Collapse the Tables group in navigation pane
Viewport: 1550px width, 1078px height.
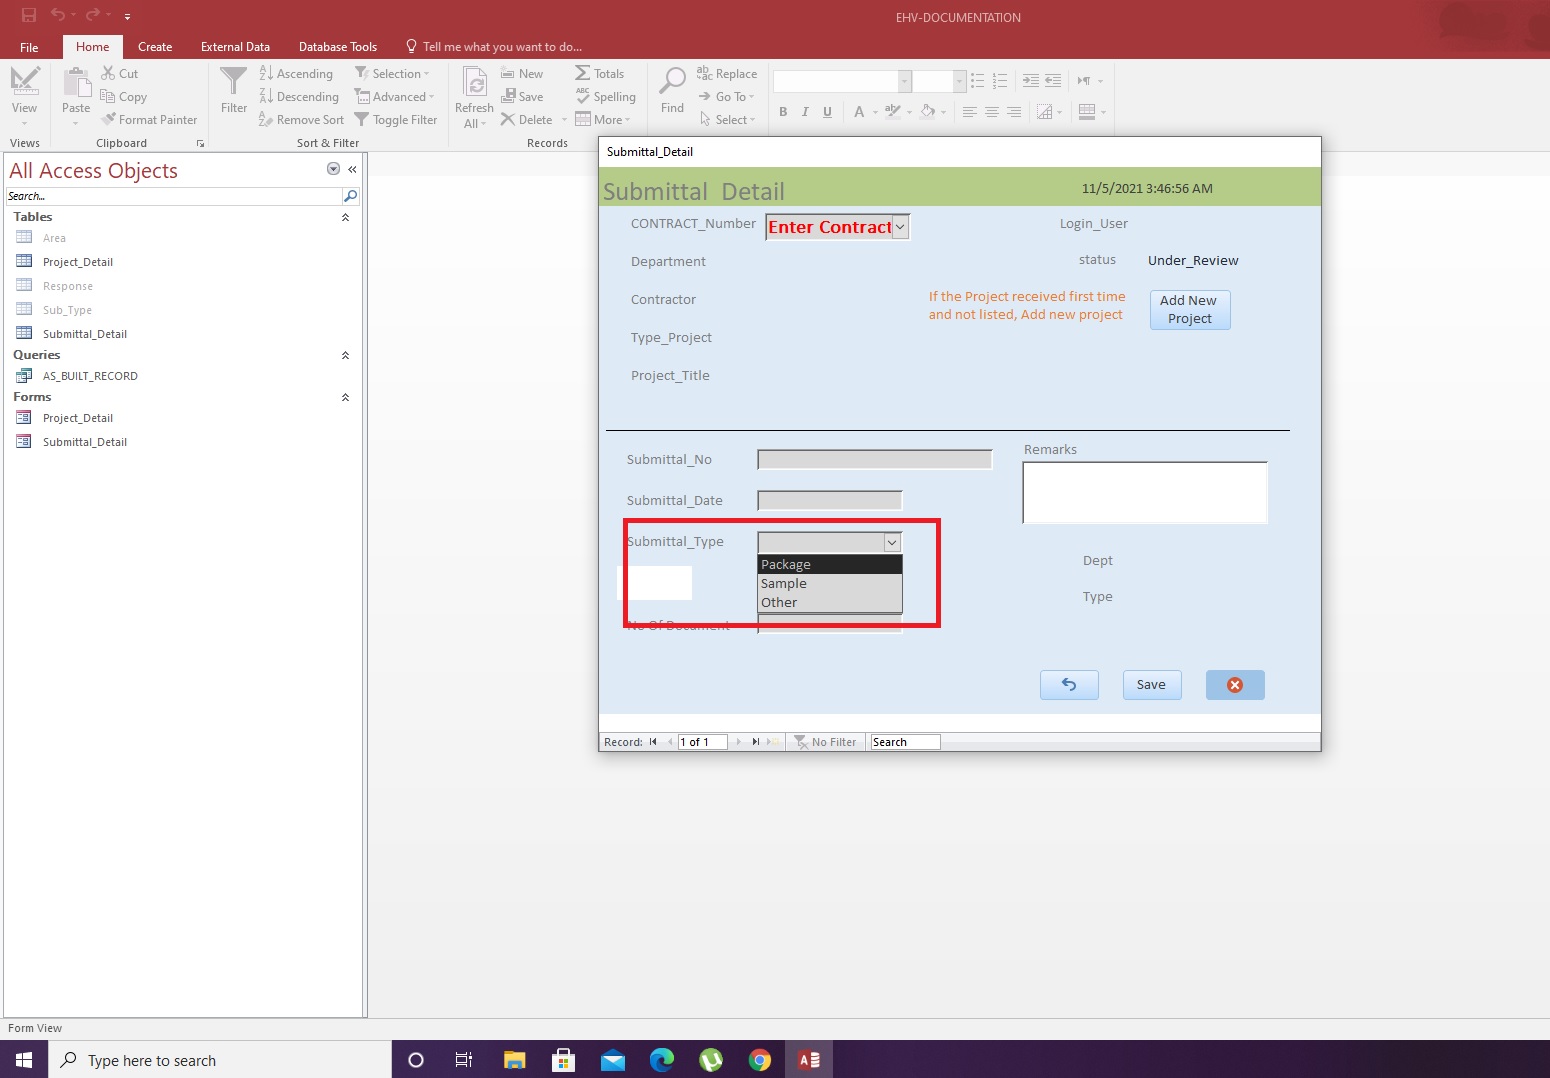pos(345,217)
